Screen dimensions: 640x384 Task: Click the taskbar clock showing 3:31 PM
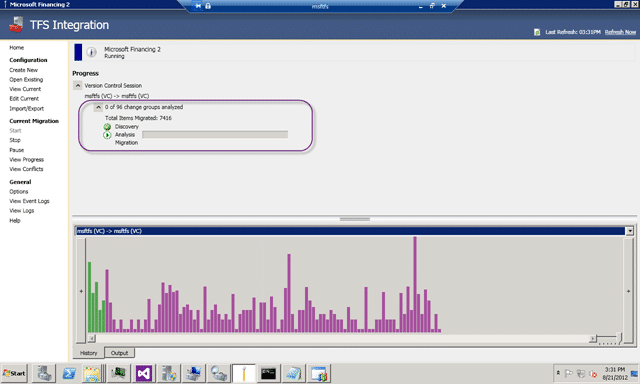615,369
